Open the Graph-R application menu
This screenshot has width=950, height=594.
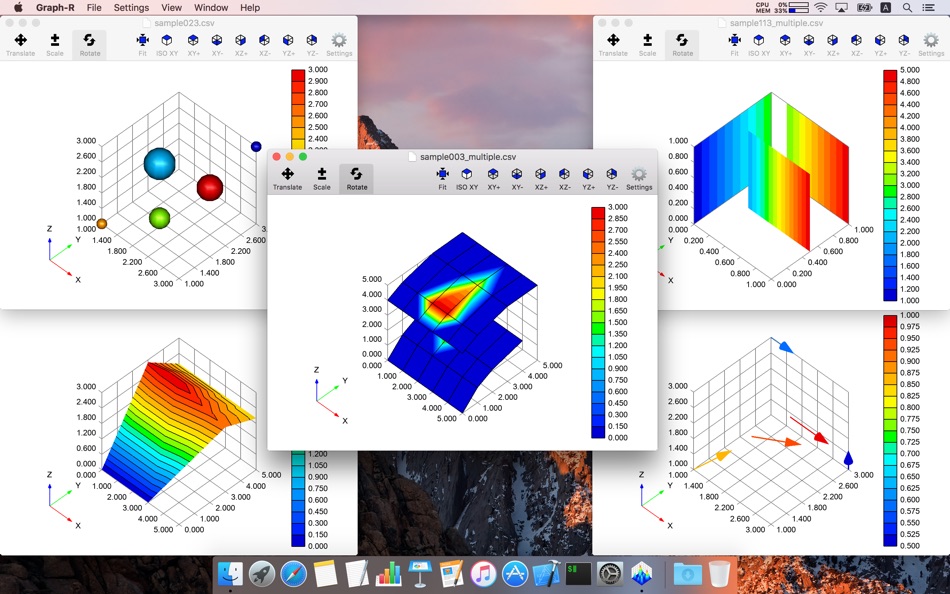(x=55, y=7)
